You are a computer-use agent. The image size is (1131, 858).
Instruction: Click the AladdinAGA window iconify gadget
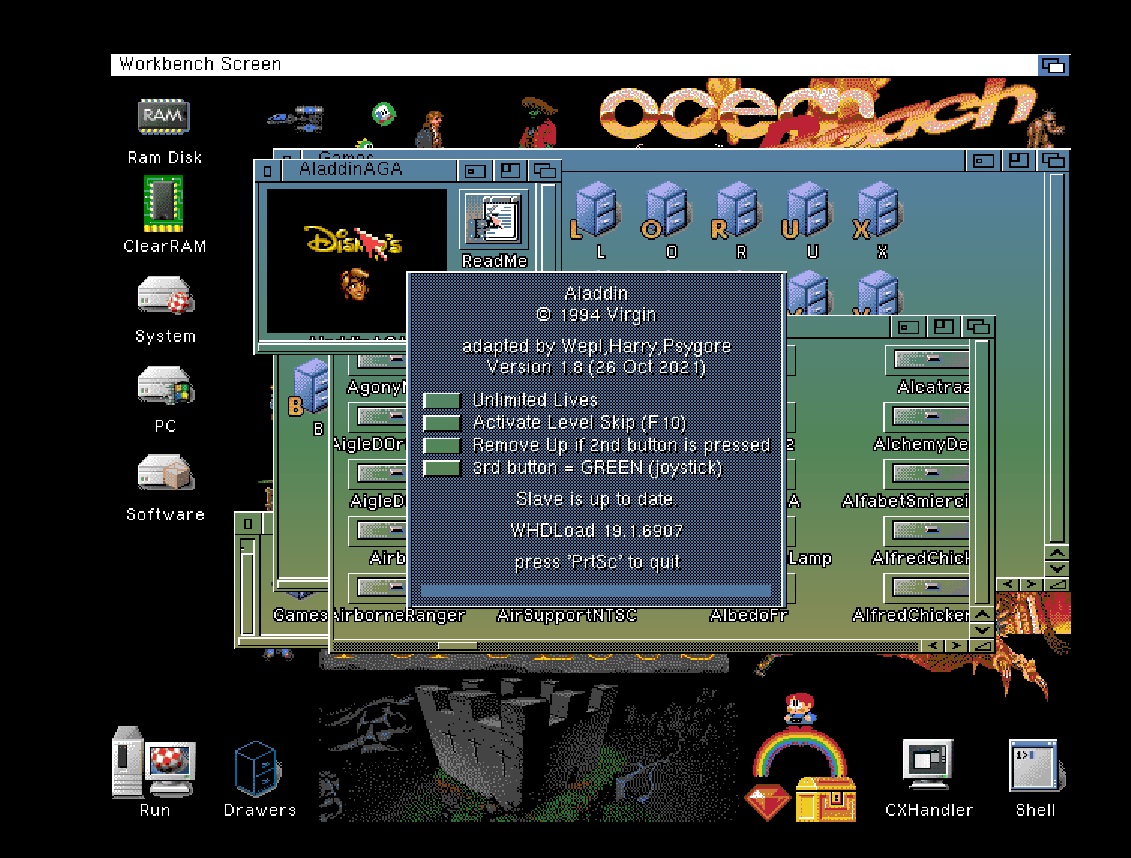[x=475, y=171]
